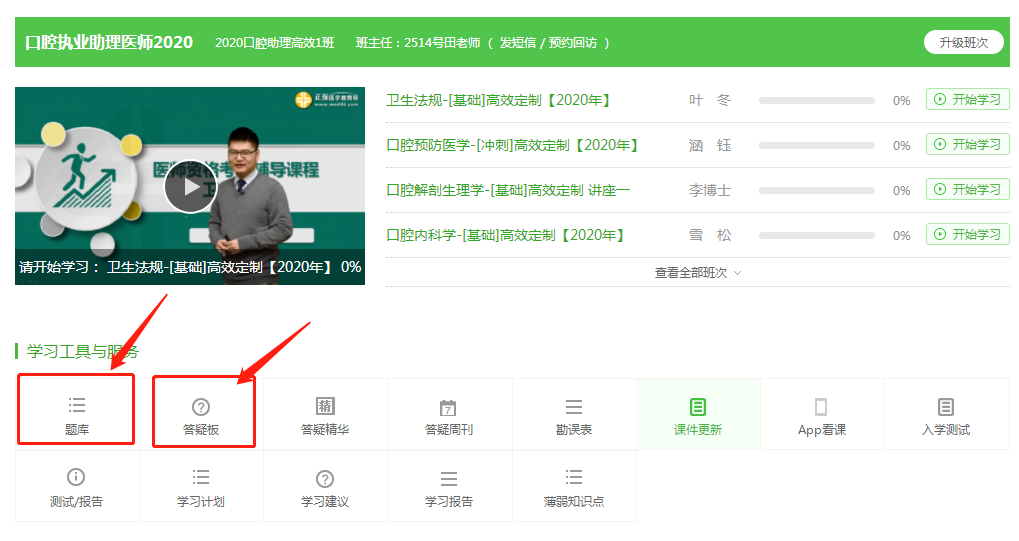Click 开始学习 for 口腔内科学 course
Screen dimensions: 1019x541
tap(967, 235)
